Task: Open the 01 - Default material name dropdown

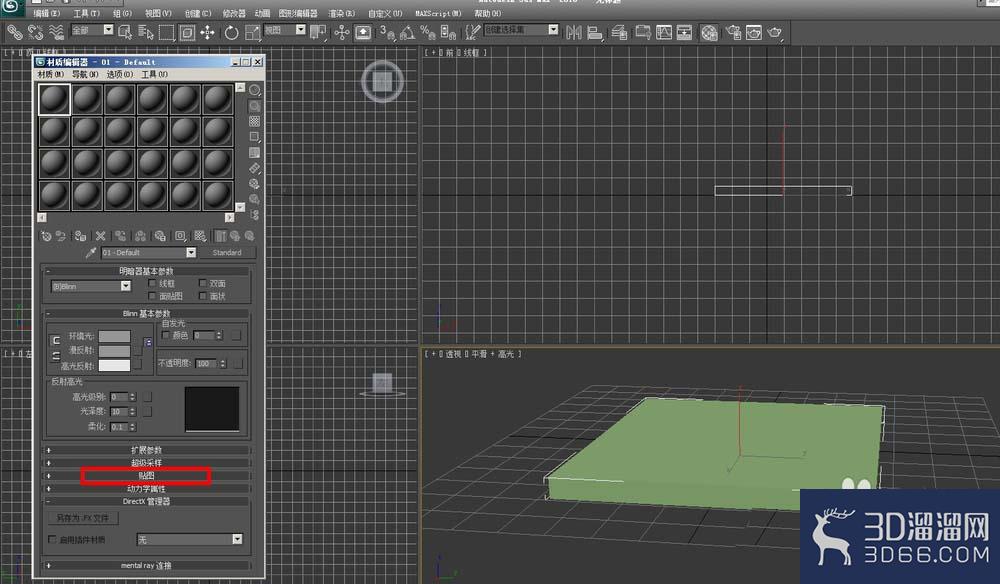Action: (191, 252)
